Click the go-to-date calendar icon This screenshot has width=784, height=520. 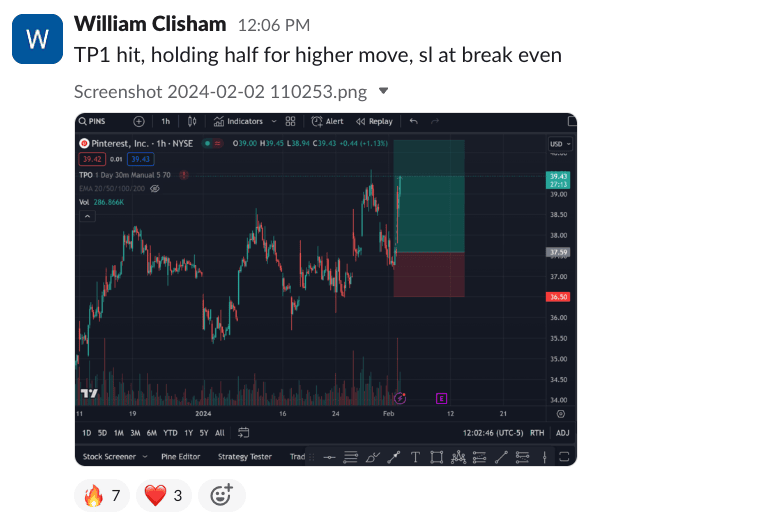tap(244, 433)
